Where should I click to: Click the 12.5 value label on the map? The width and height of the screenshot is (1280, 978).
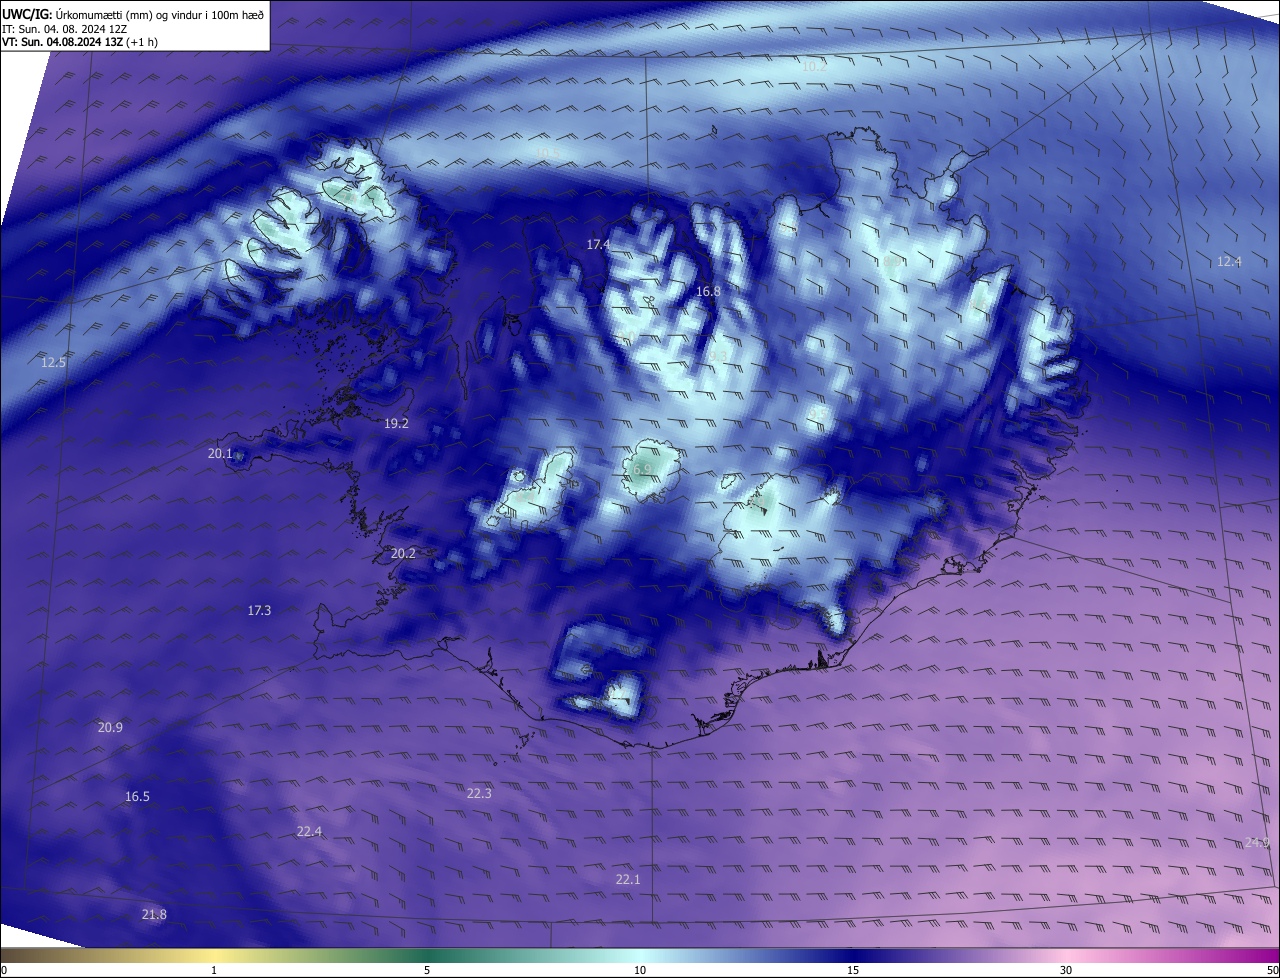pos(53,362)
